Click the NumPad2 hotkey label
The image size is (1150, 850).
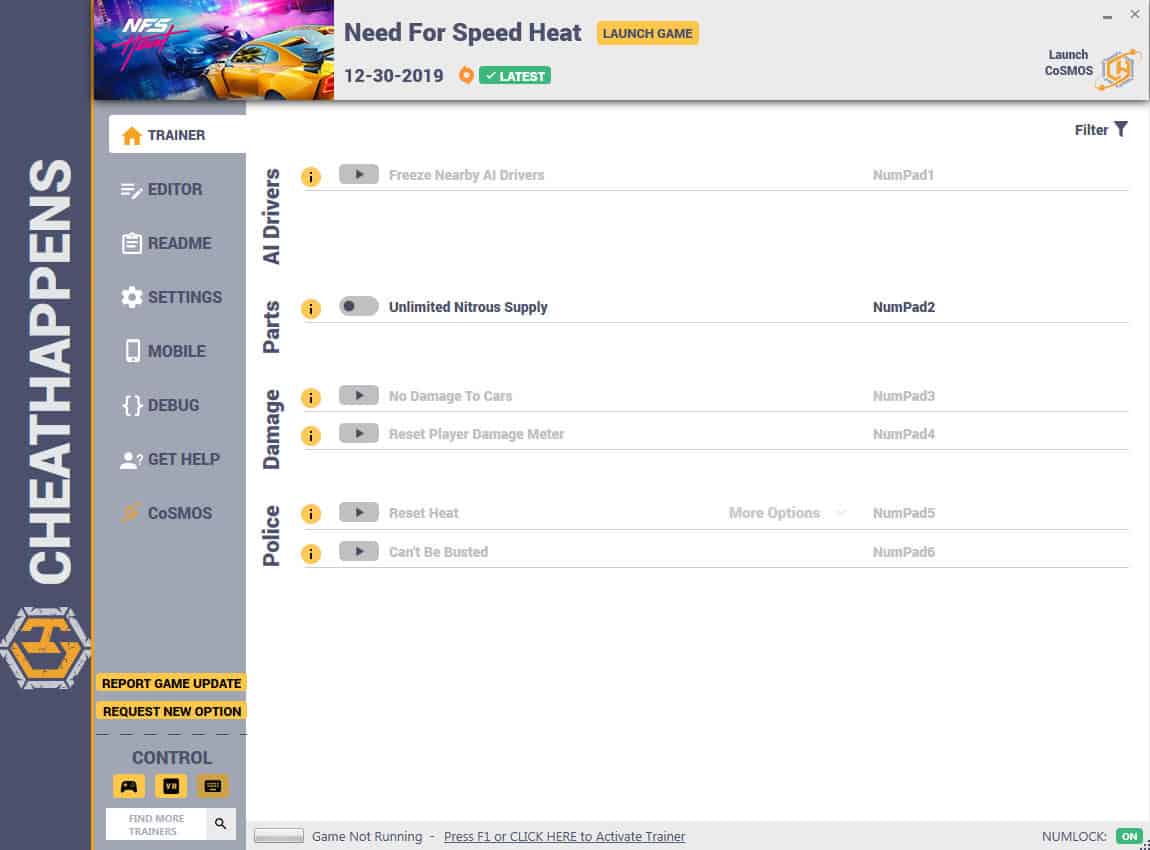(x=904, y=307)
